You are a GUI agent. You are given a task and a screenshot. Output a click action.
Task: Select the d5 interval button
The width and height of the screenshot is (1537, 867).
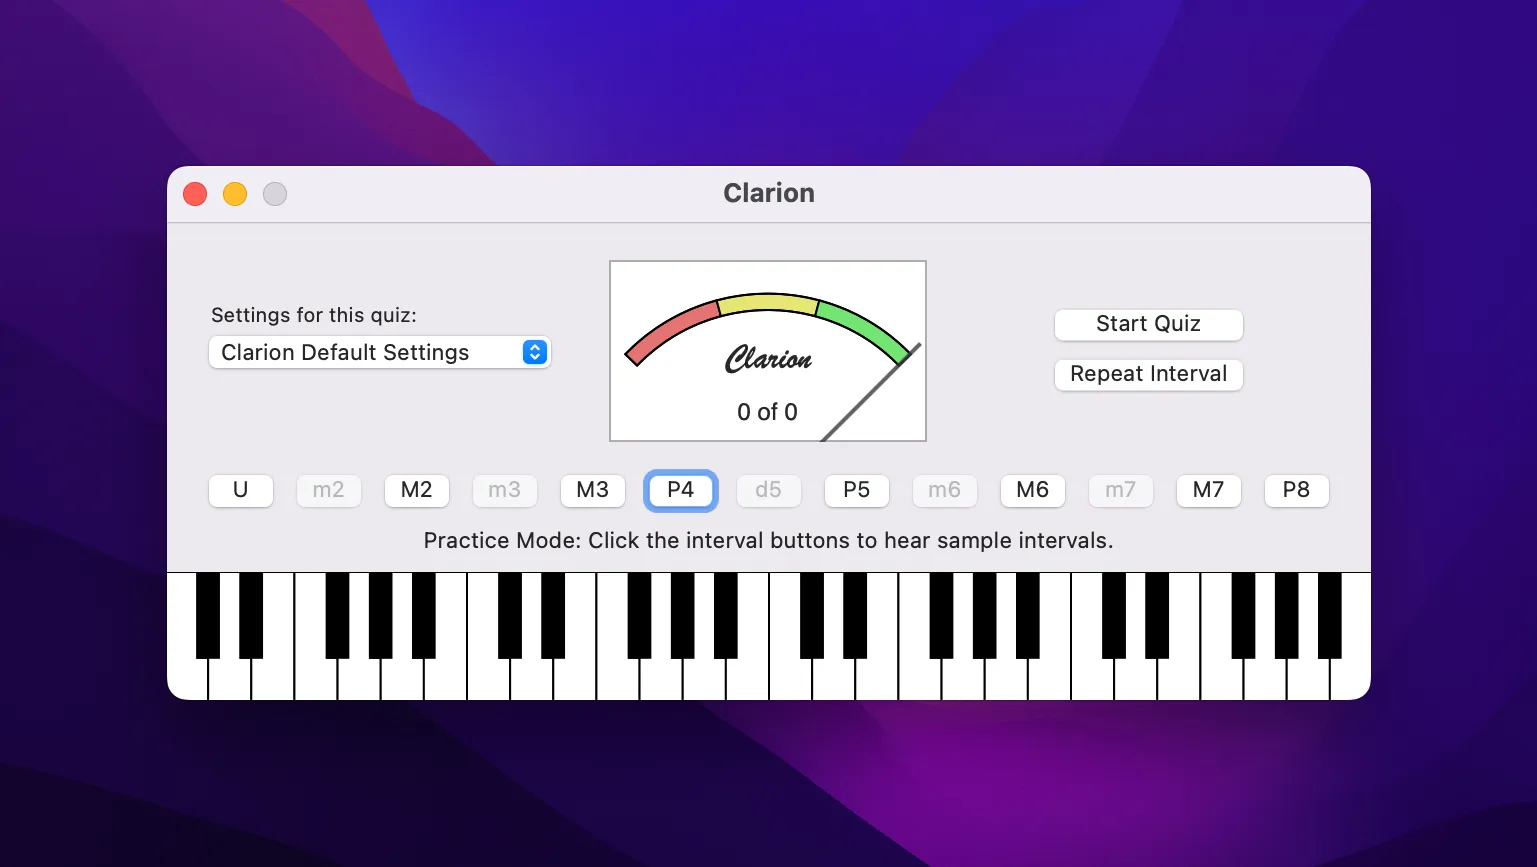click(769, 490)
